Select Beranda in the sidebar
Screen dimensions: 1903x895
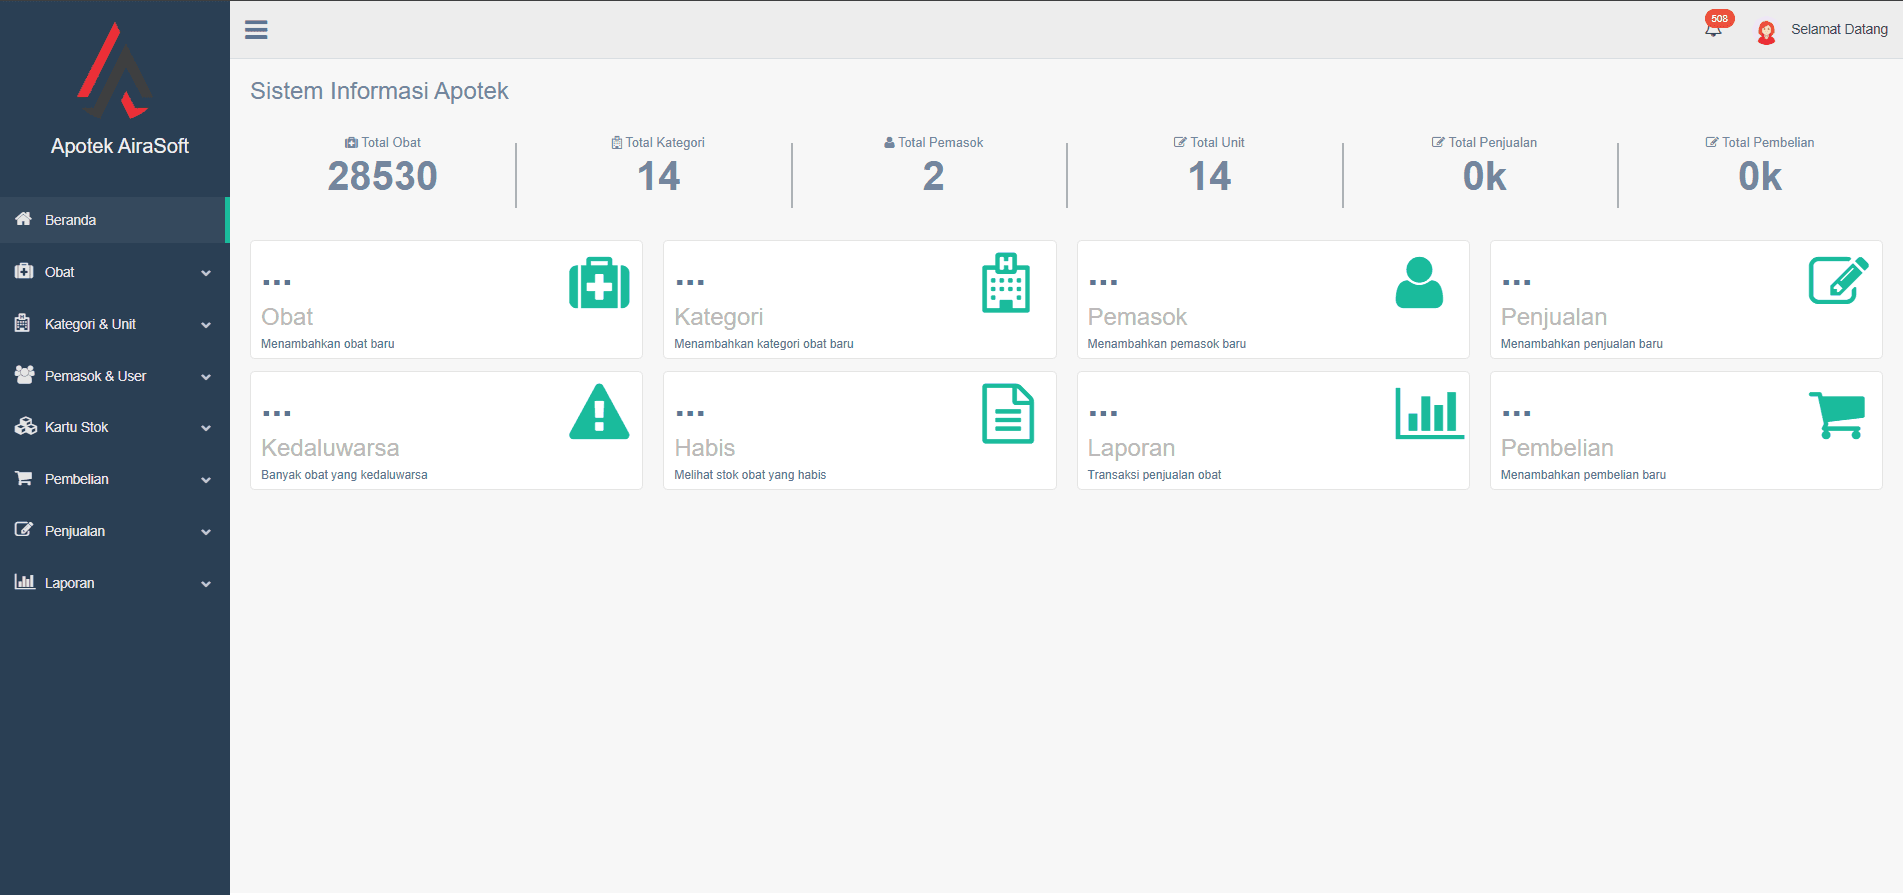coord(70,220)
